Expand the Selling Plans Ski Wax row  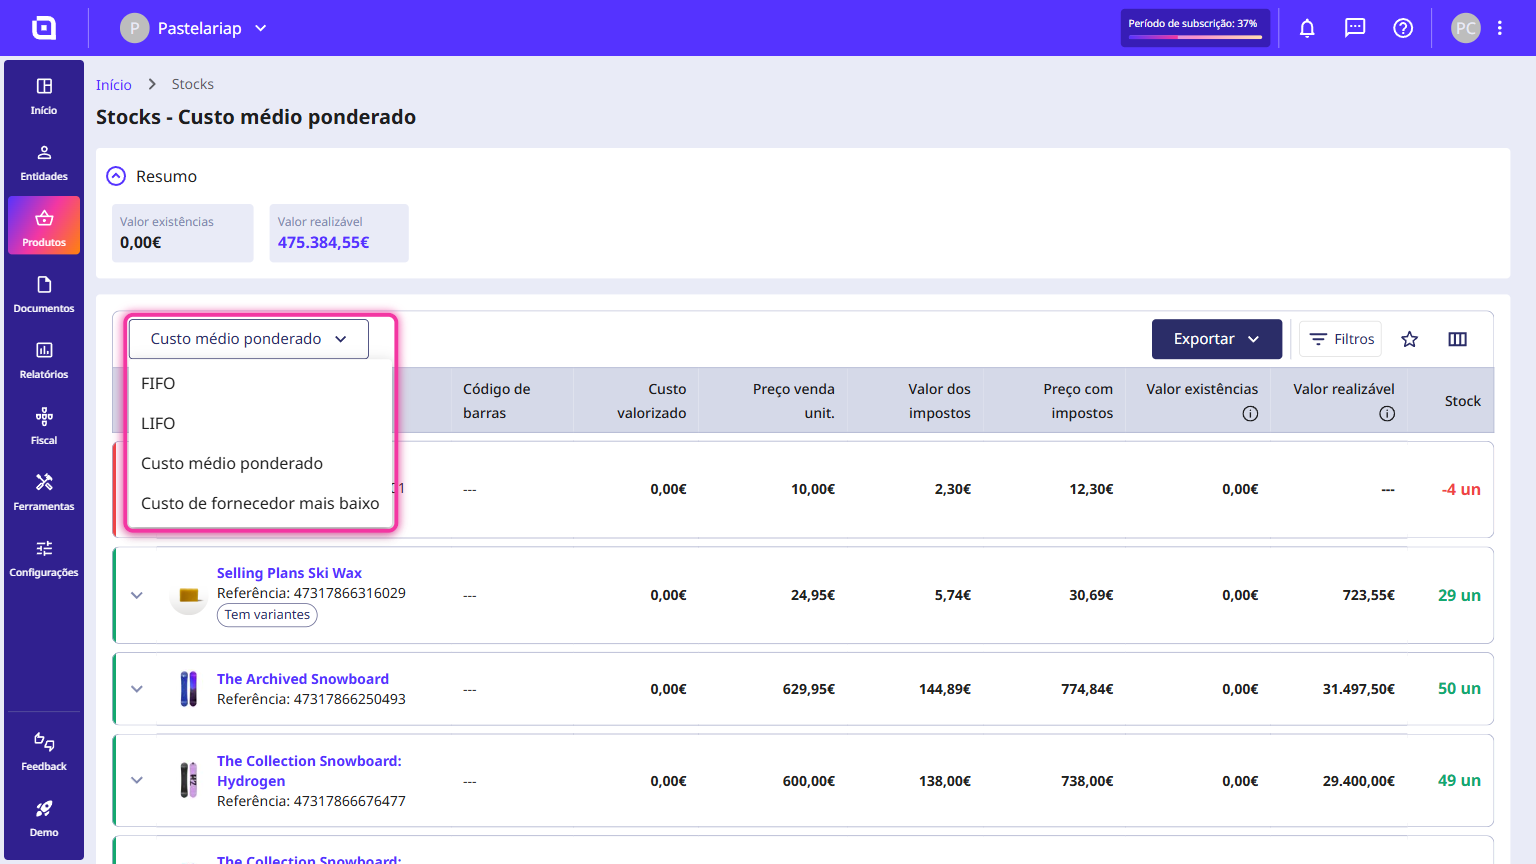click(x=137, y=595)
